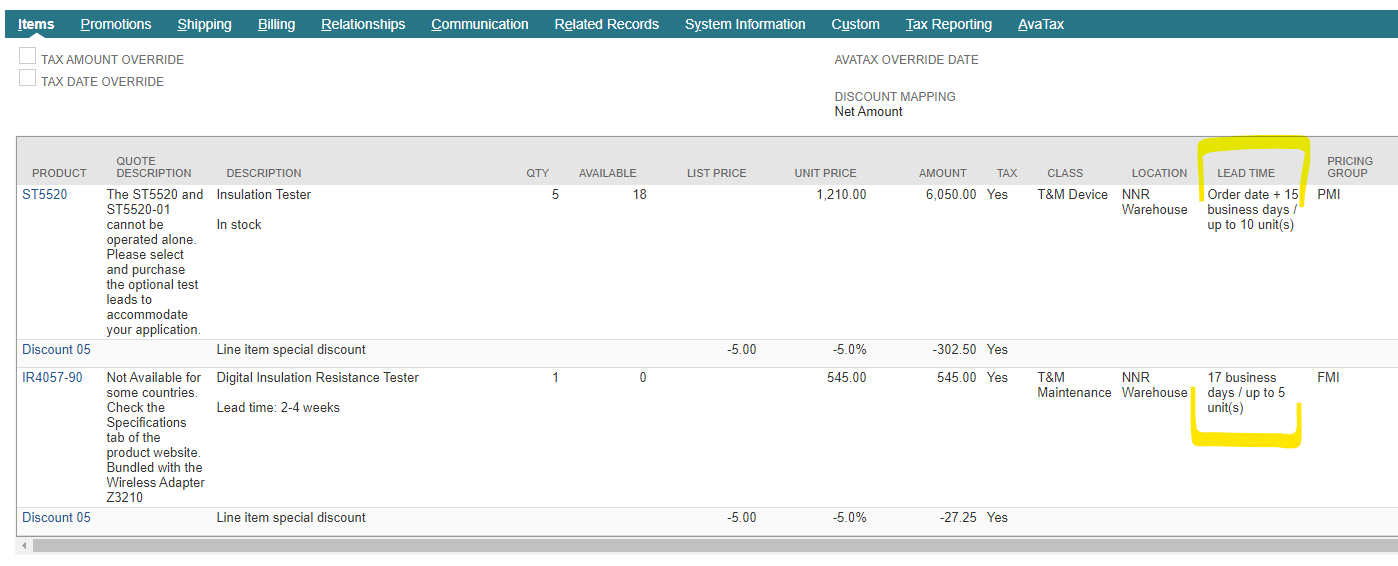Select the Insulation Tester description cell
Viewport: 1398px width, 566px height.
(264, 195)
